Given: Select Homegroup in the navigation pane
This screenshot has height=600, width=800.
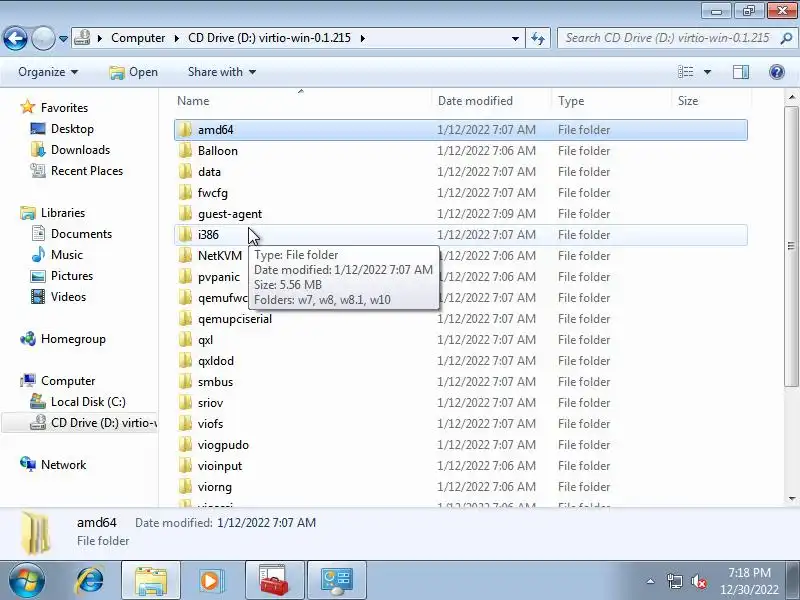Looking at the screenshot, I should (73, 339).
